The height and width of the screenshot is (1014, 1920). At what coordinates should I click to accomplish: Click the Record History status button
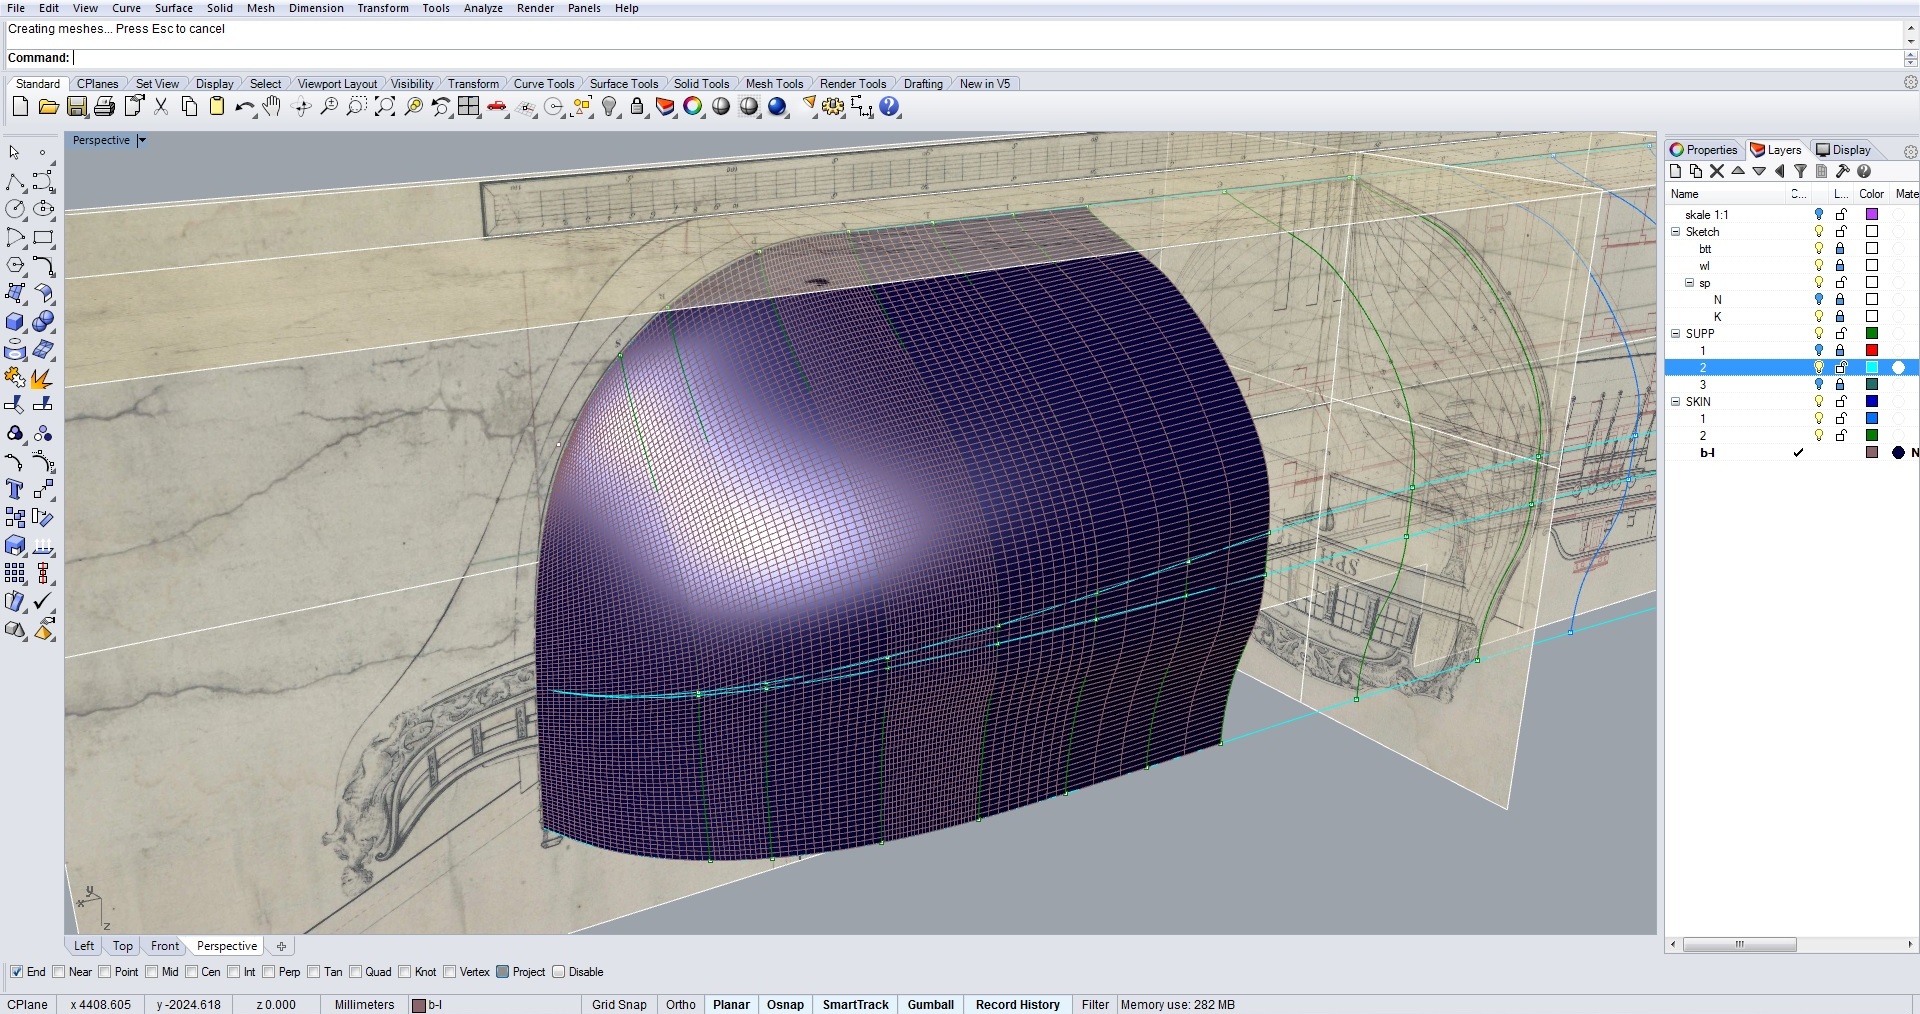pyautogui.click(x=1017, y=1005)
